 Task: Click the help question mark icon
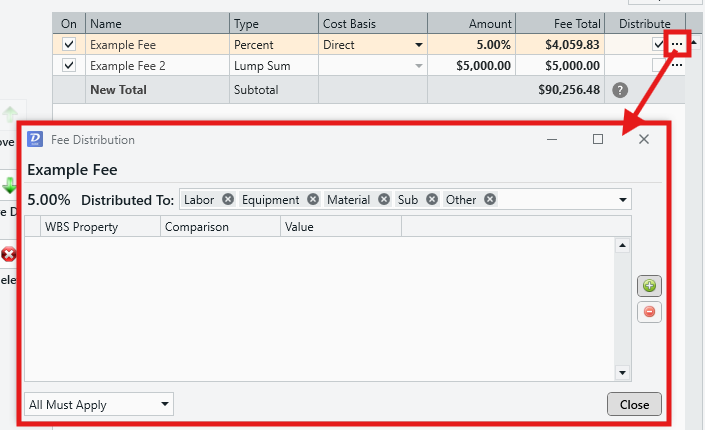[620, 90]
